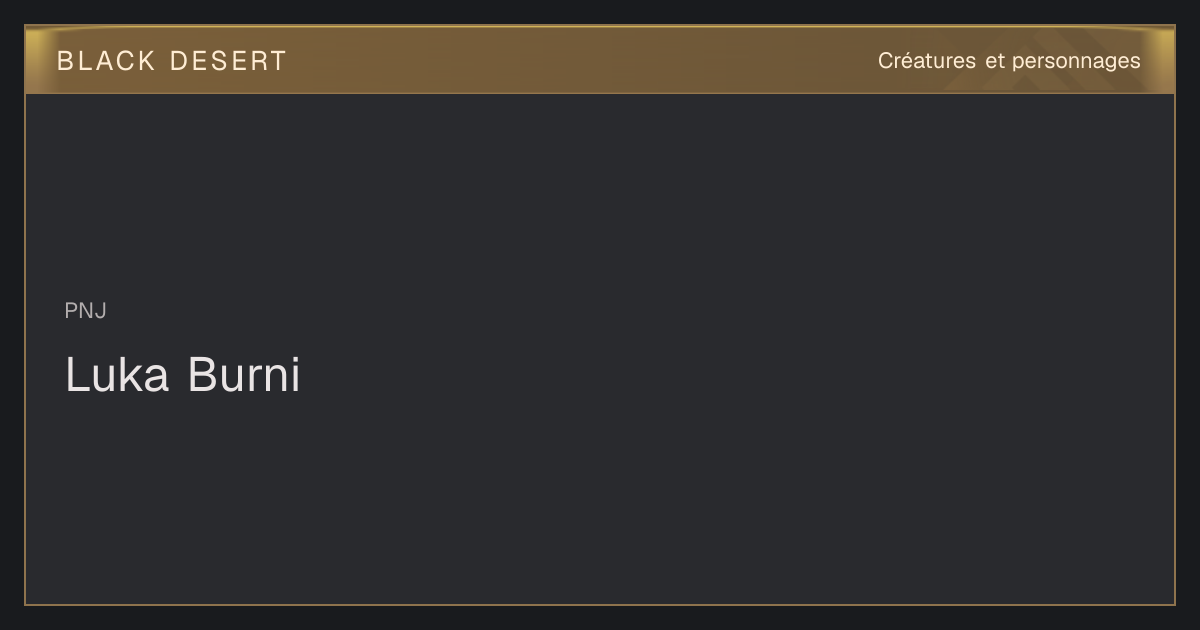Select the word Créatures in the header
The width and height of the screenshot is (1200, 630).
(927, 61)
